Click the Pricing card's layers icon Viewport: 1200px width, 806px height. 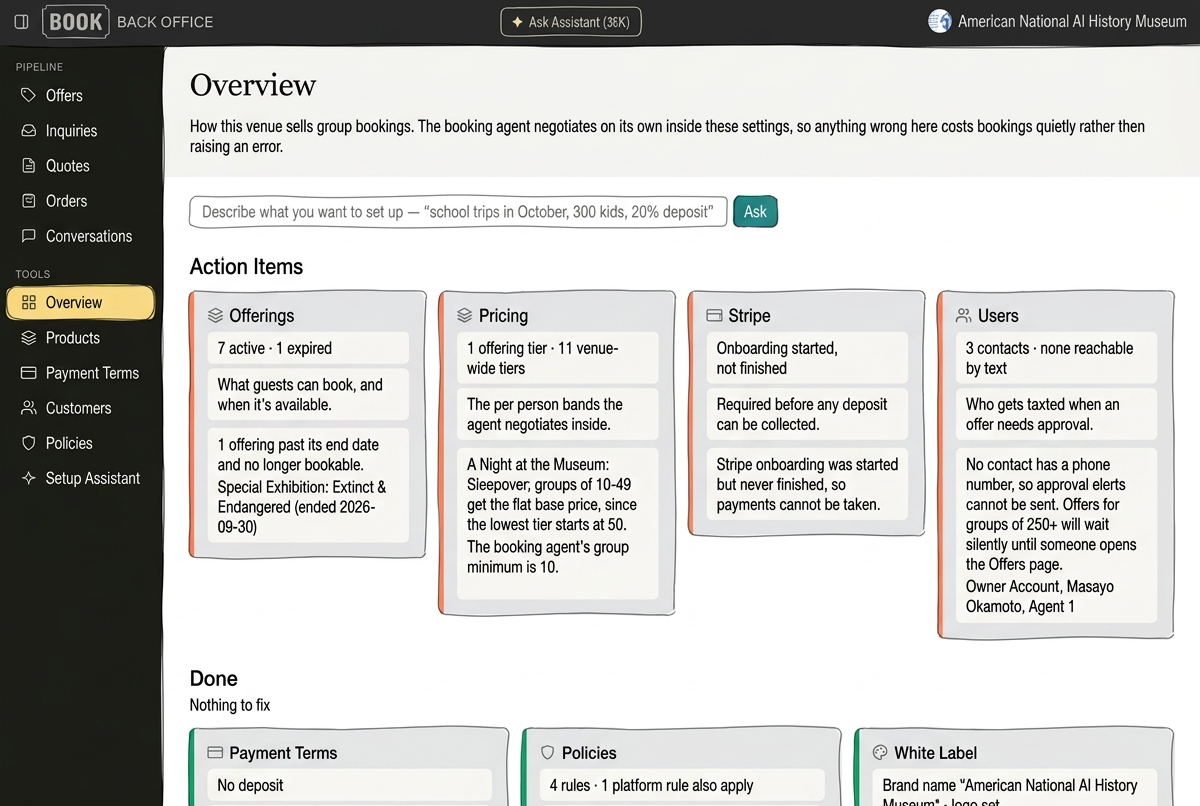tap(464, 315)
